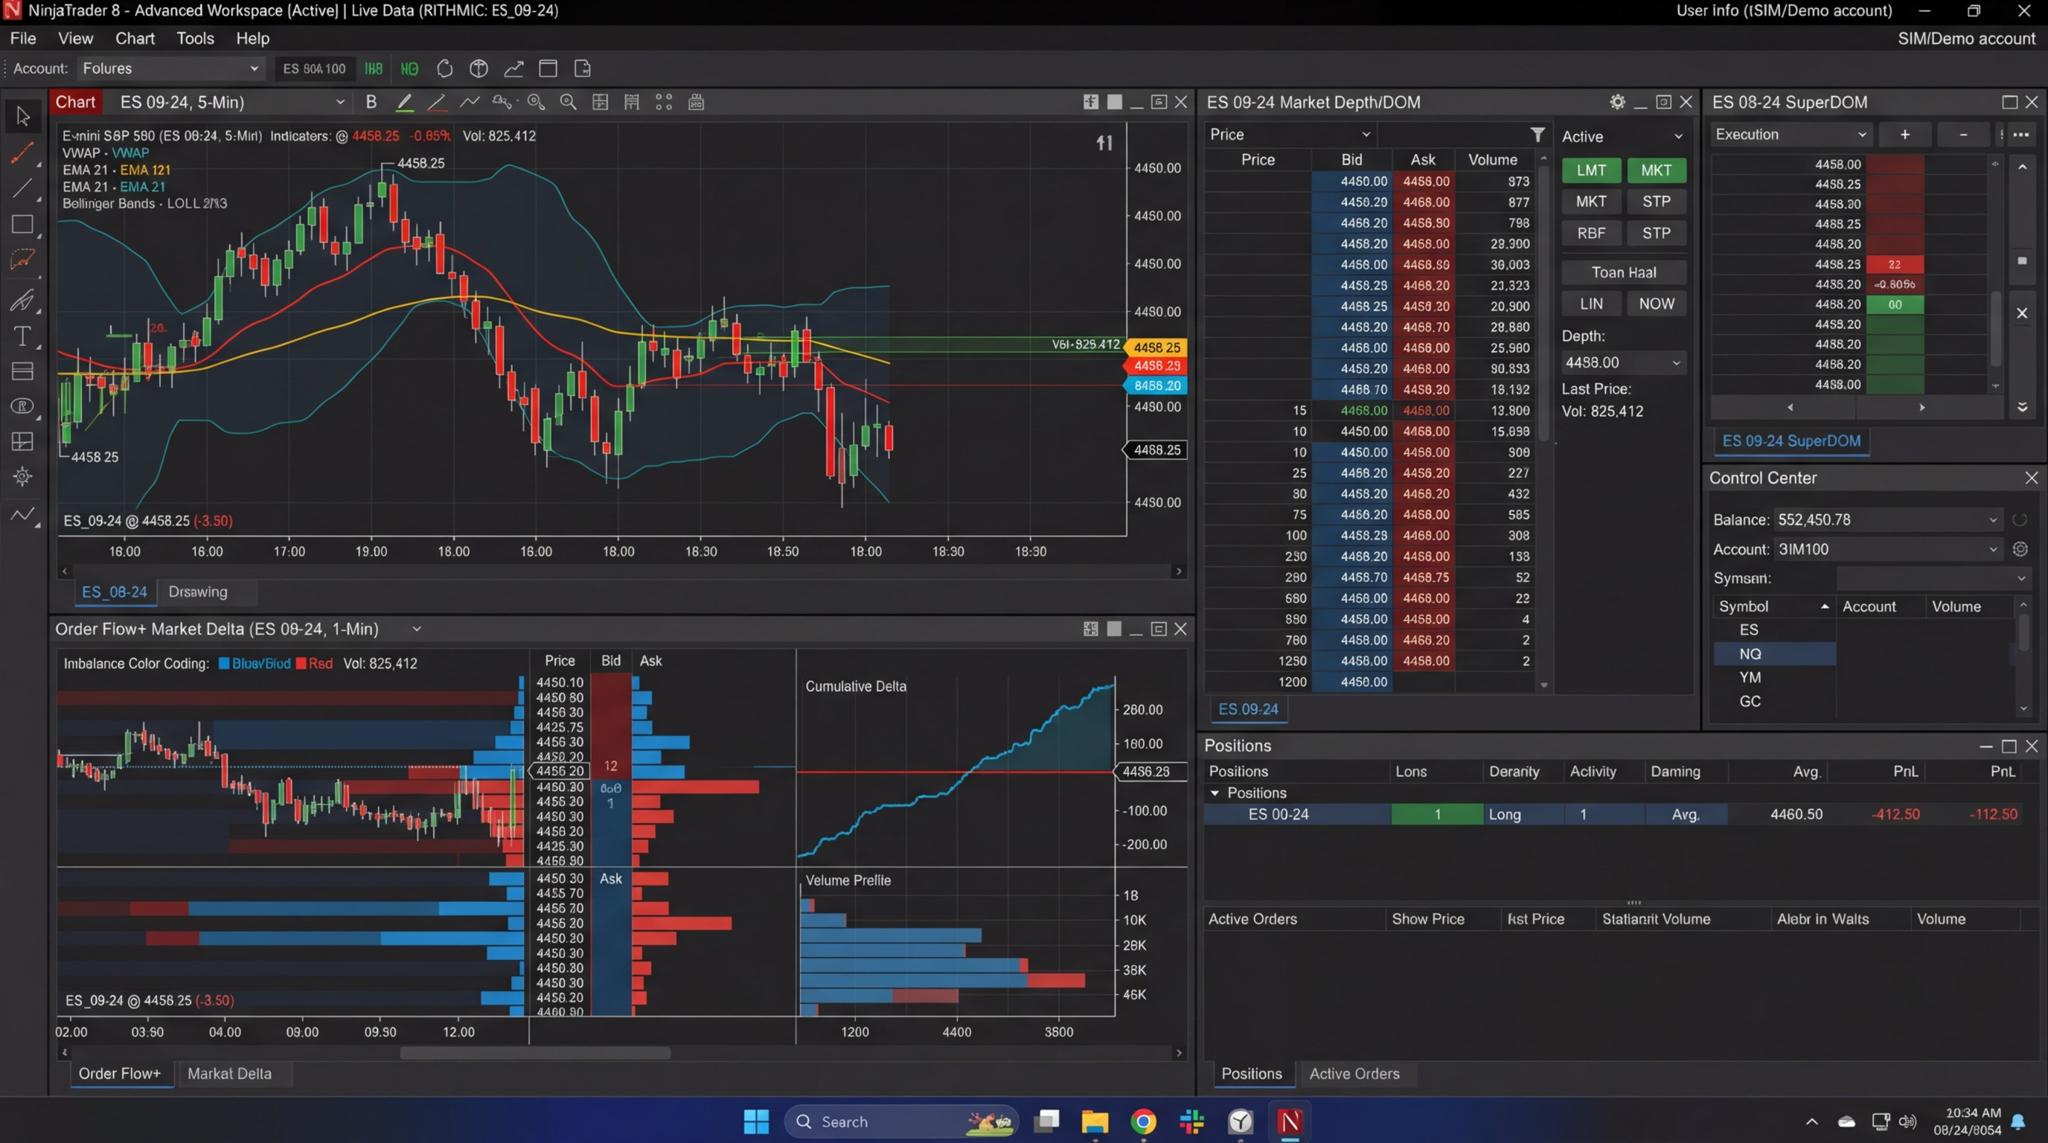Select the rectangle drawing tool
Screen dimensions: 2048x1143
22,224
